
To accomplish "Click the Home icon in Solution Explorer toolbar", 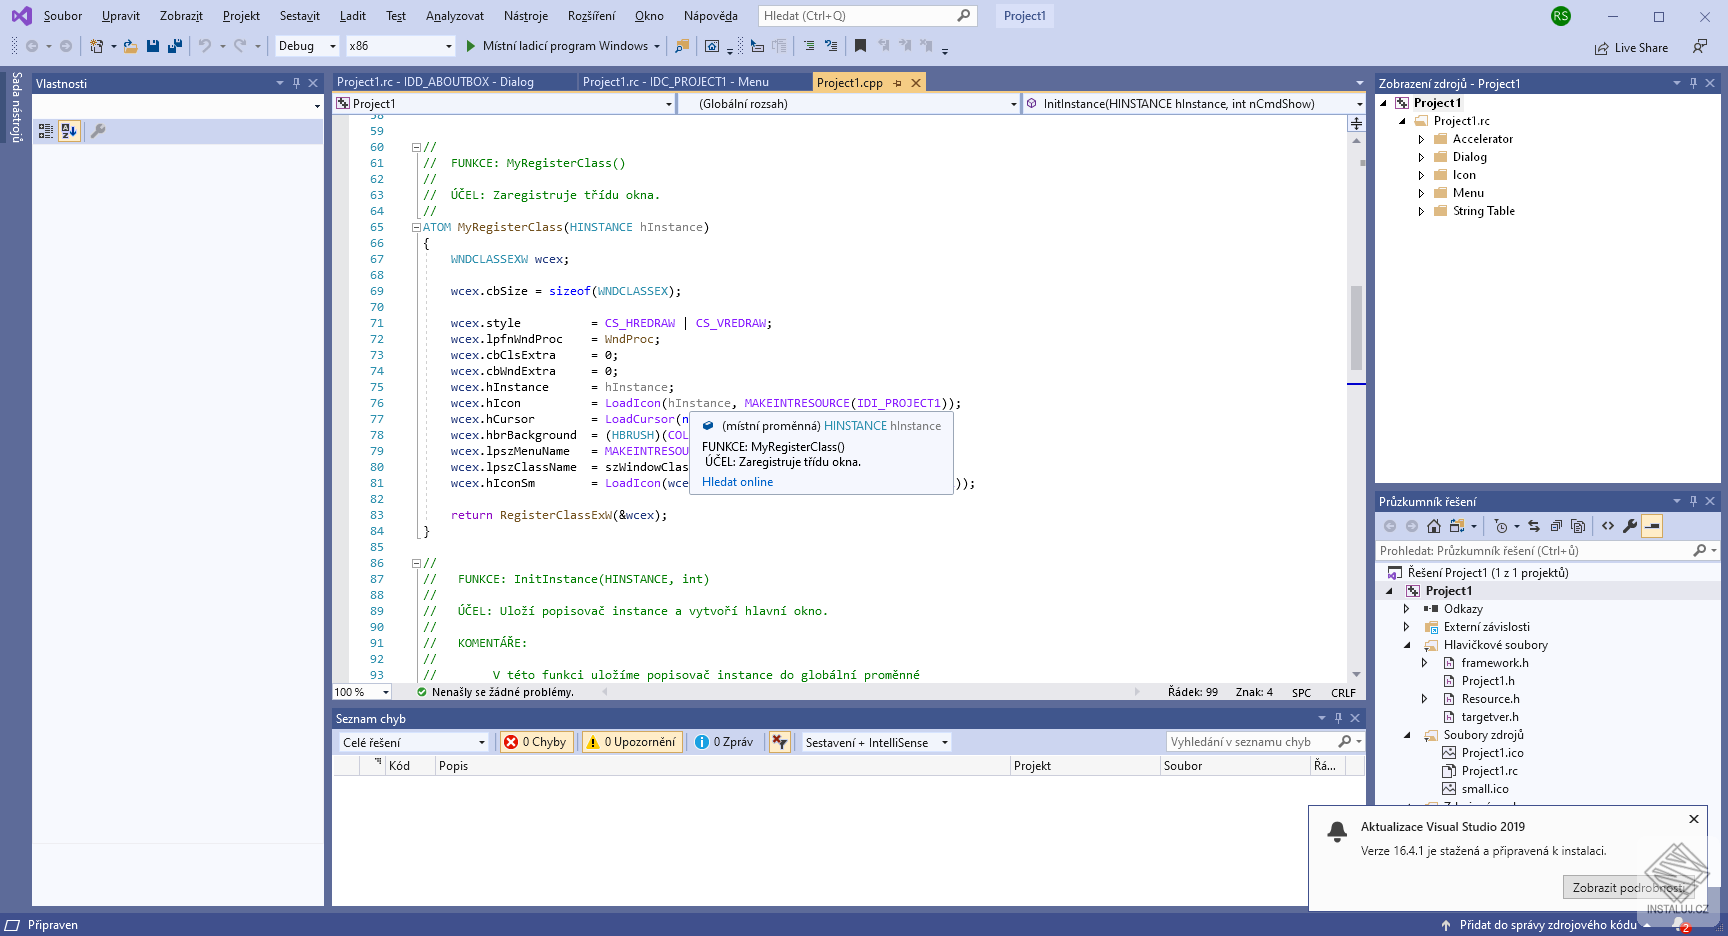I will (x=1434, y=526).
